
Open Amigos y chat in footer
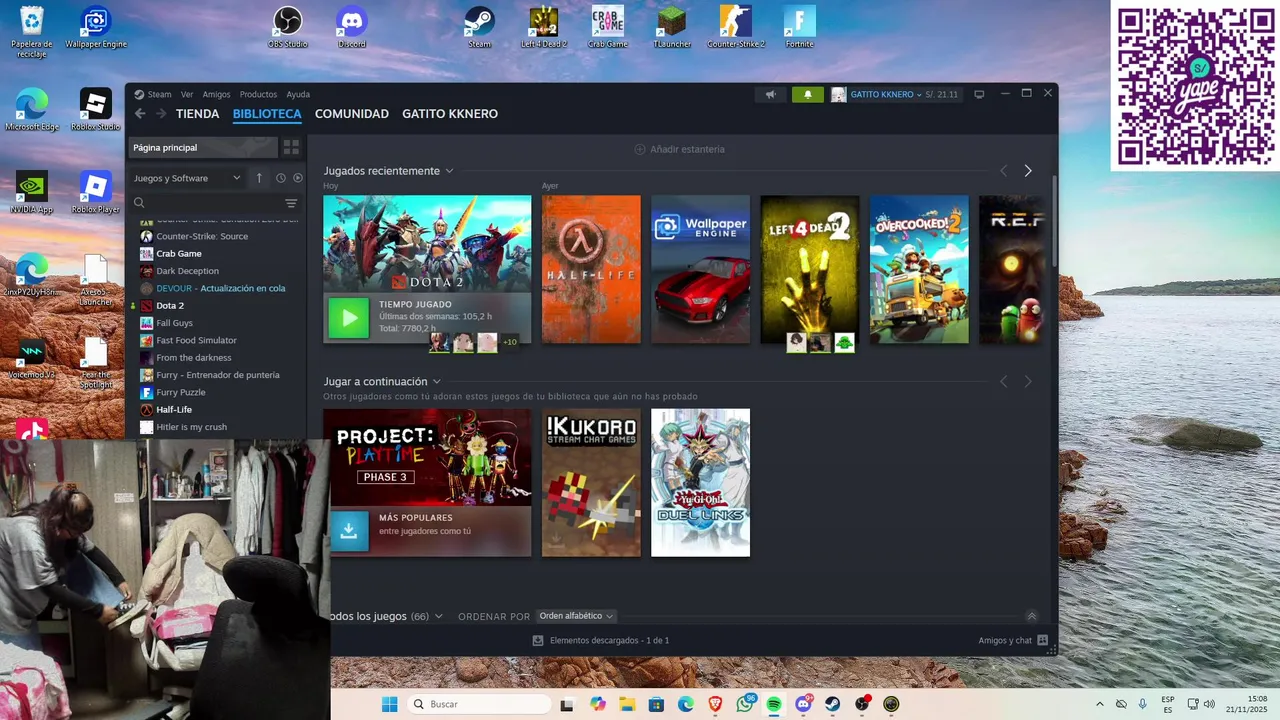(1013, 640)
